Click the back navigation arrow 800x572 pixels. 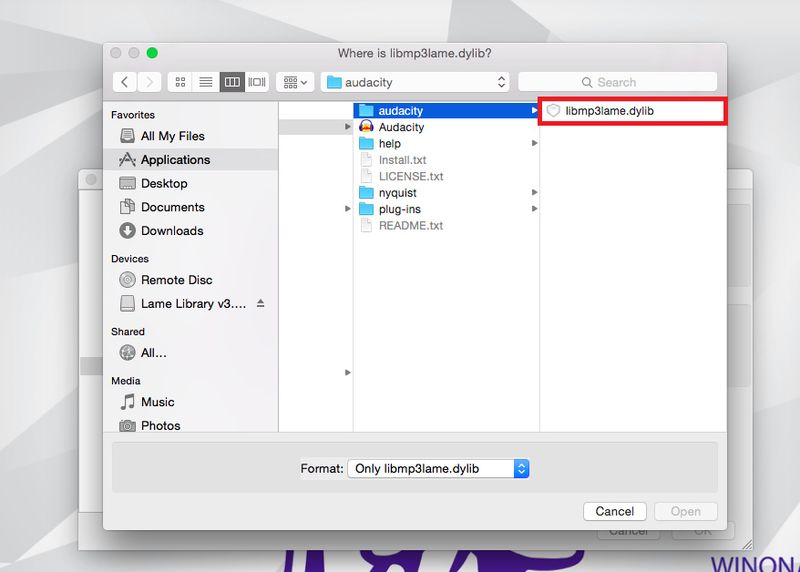coord(124,82)
